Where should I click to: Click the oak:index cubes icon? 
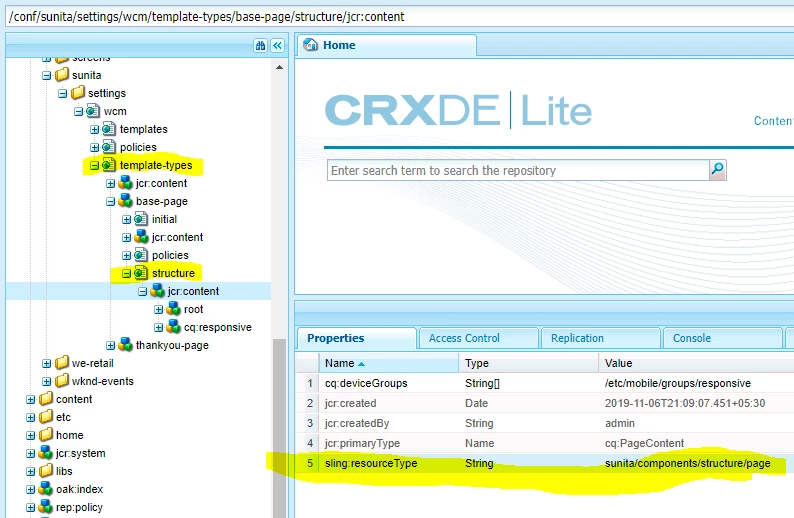[46, 489]
